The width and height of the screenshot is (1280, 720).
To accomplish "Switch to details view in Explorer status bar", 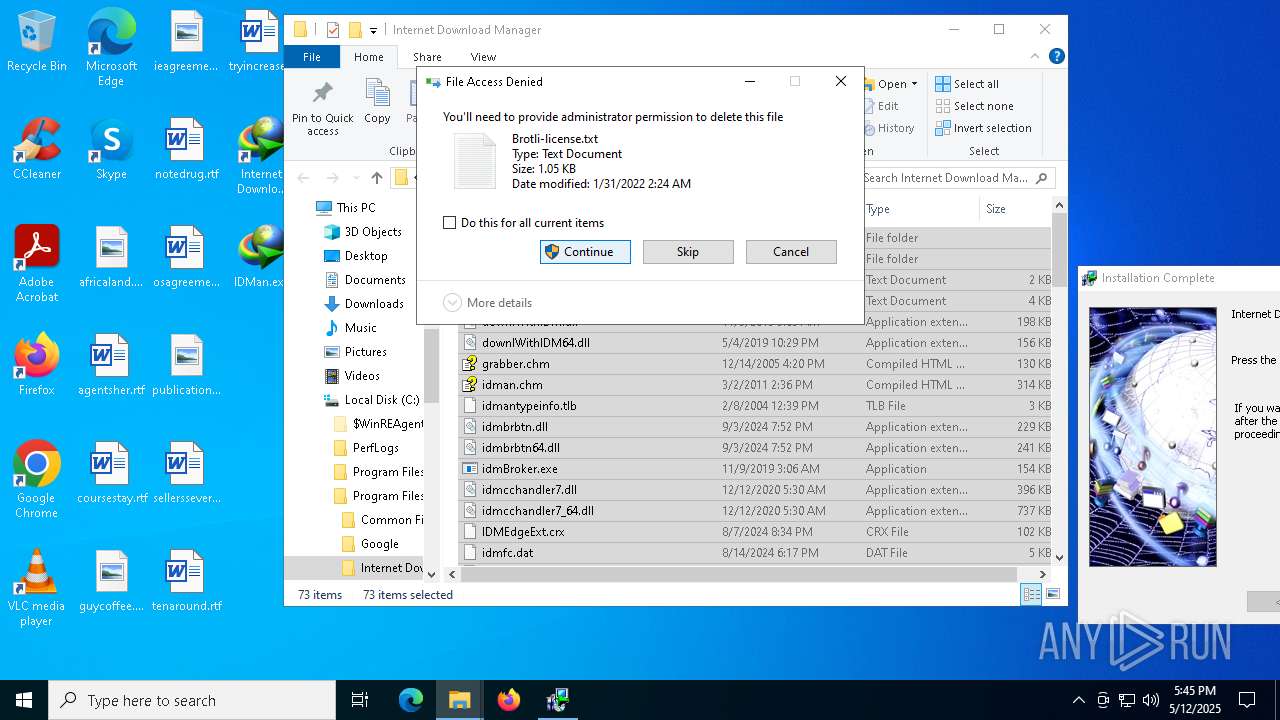I will pyautogui.click(x=1031, y=594).
